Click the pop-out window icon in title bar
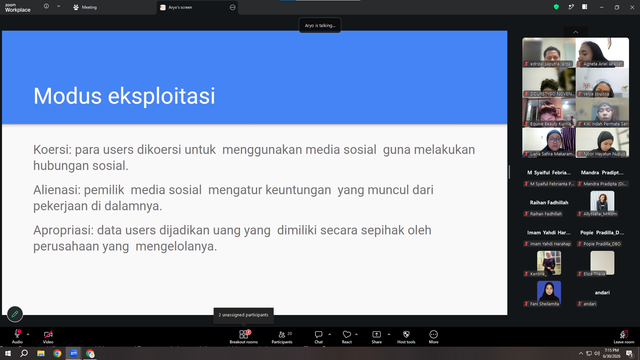 pyautogui.click(x=571, y=7)
